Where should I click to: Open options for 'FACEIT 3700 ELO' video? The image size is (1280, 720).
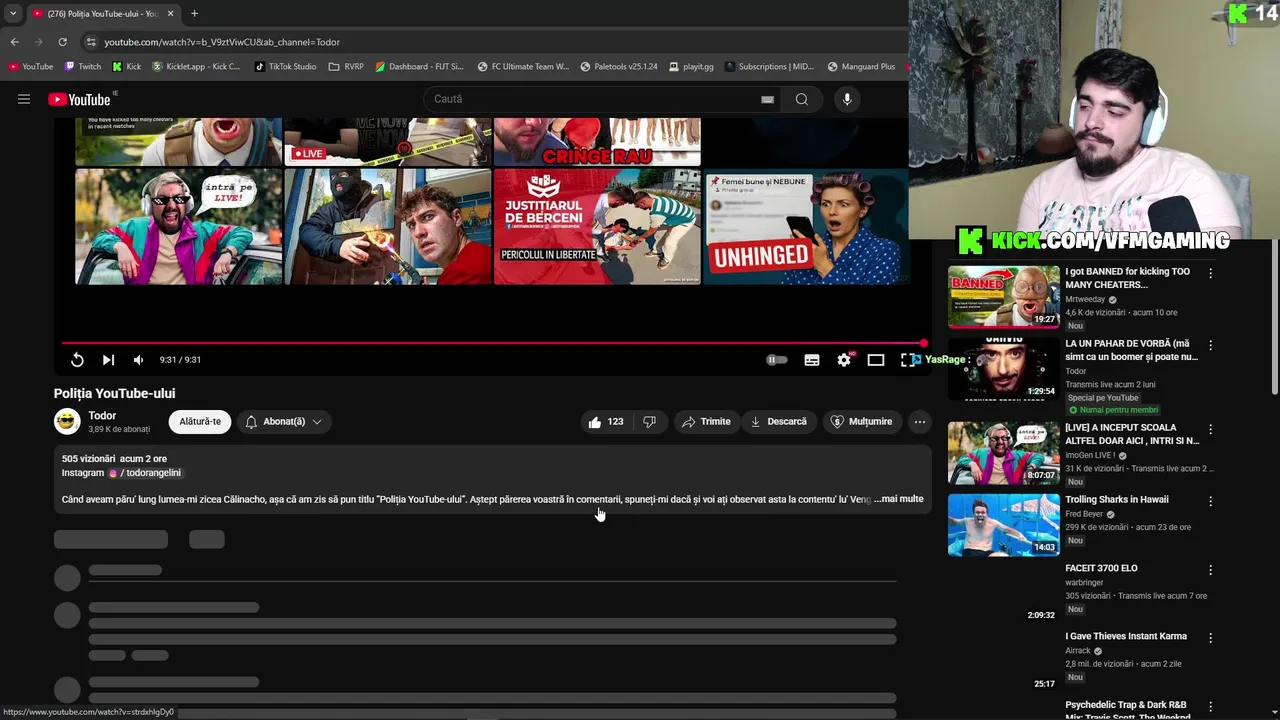pyautogui.click(x=1210, y=570)
